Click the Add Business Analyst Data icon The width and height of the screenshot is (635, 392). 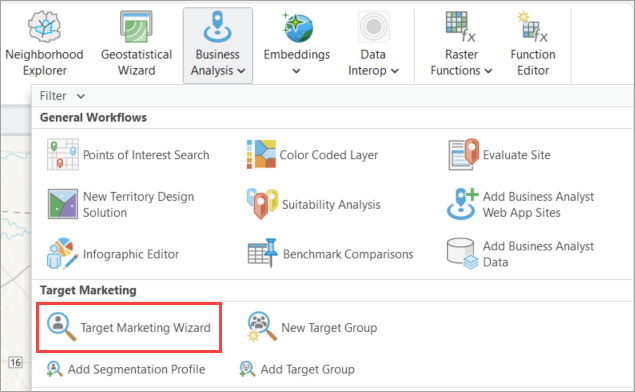462,254
